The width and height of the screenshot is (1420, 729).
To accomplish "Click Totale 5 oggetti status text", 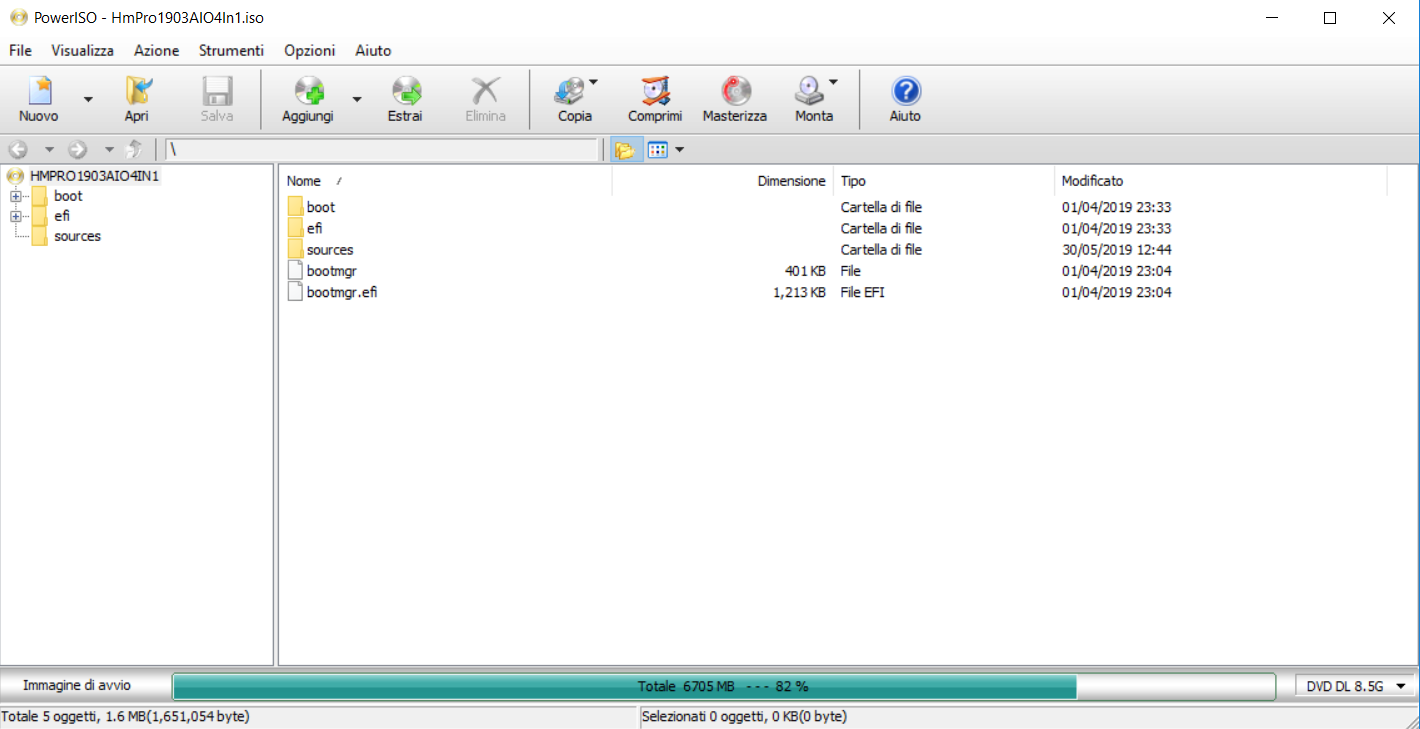I will [126, 716].
